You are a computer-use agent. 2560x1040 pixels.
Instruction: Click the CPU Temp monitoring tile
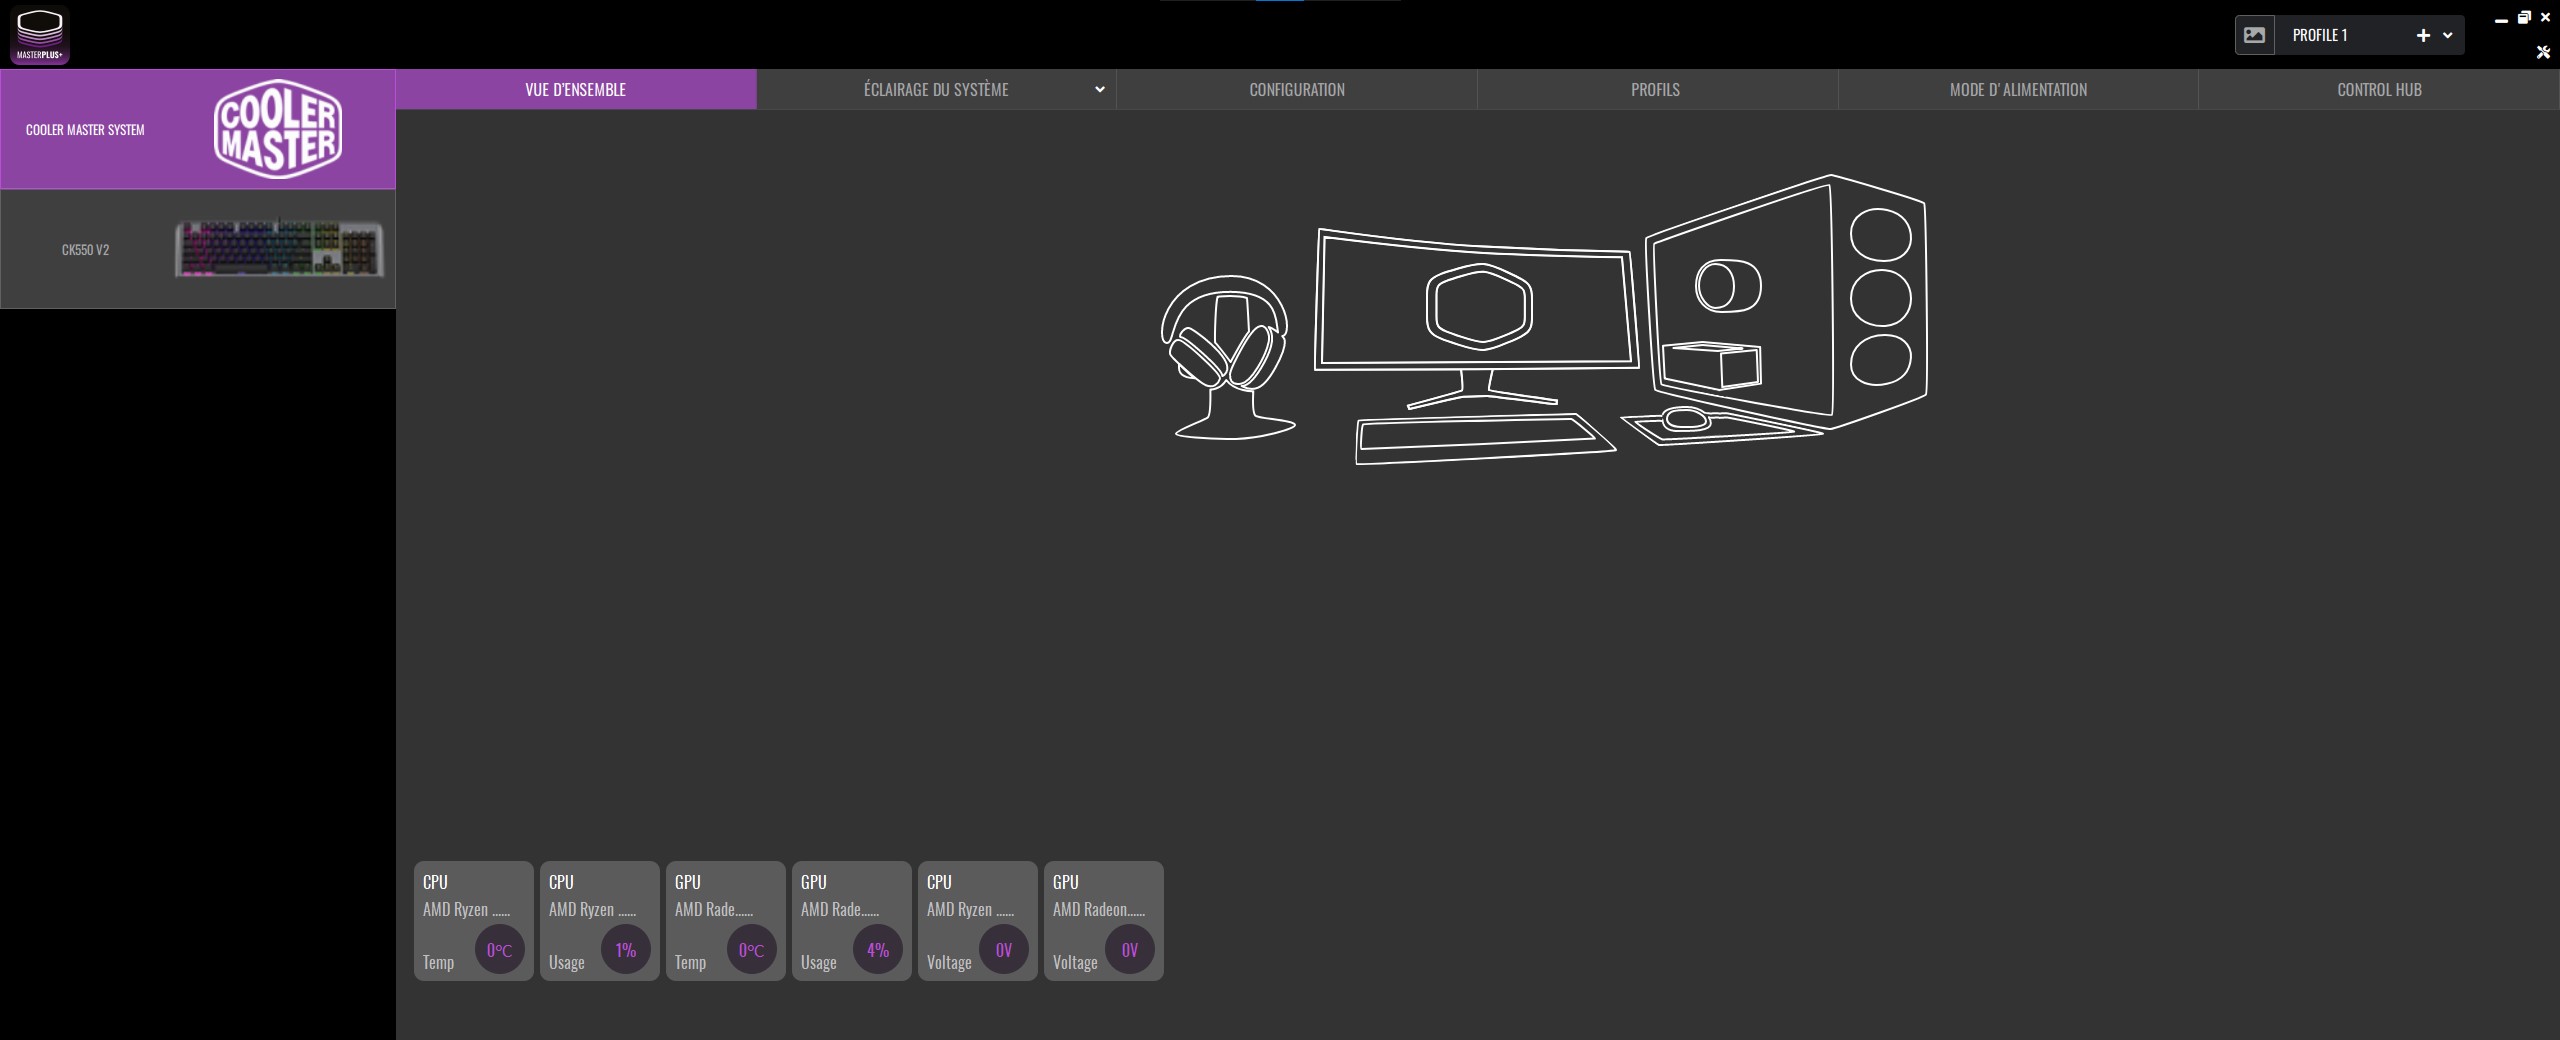(x=473, y=921)
